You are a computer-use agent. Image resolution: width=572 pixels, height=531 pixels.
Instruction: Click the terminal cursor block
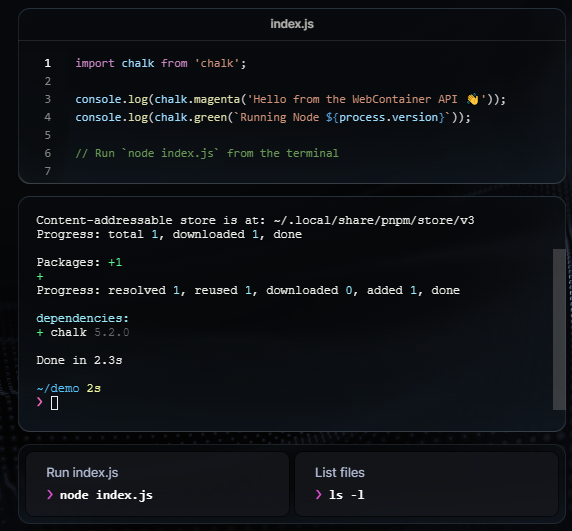tap(54, 403)
